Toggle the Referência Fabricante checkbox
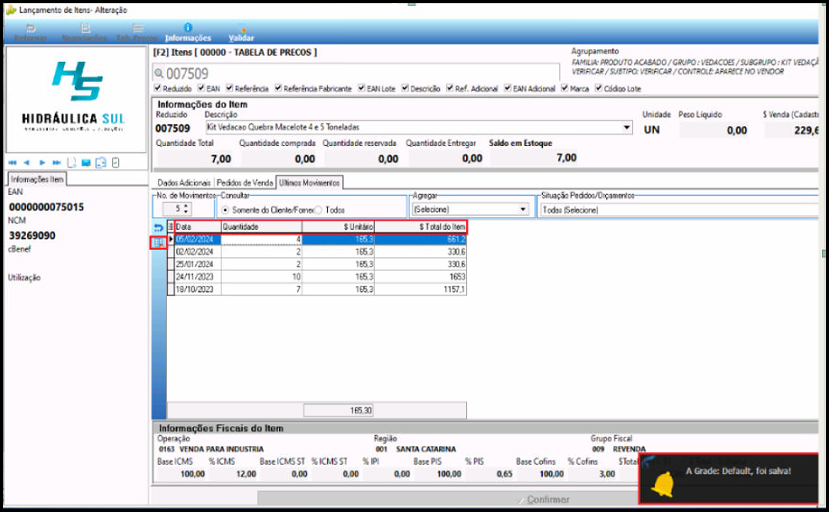 pos(278,88)
